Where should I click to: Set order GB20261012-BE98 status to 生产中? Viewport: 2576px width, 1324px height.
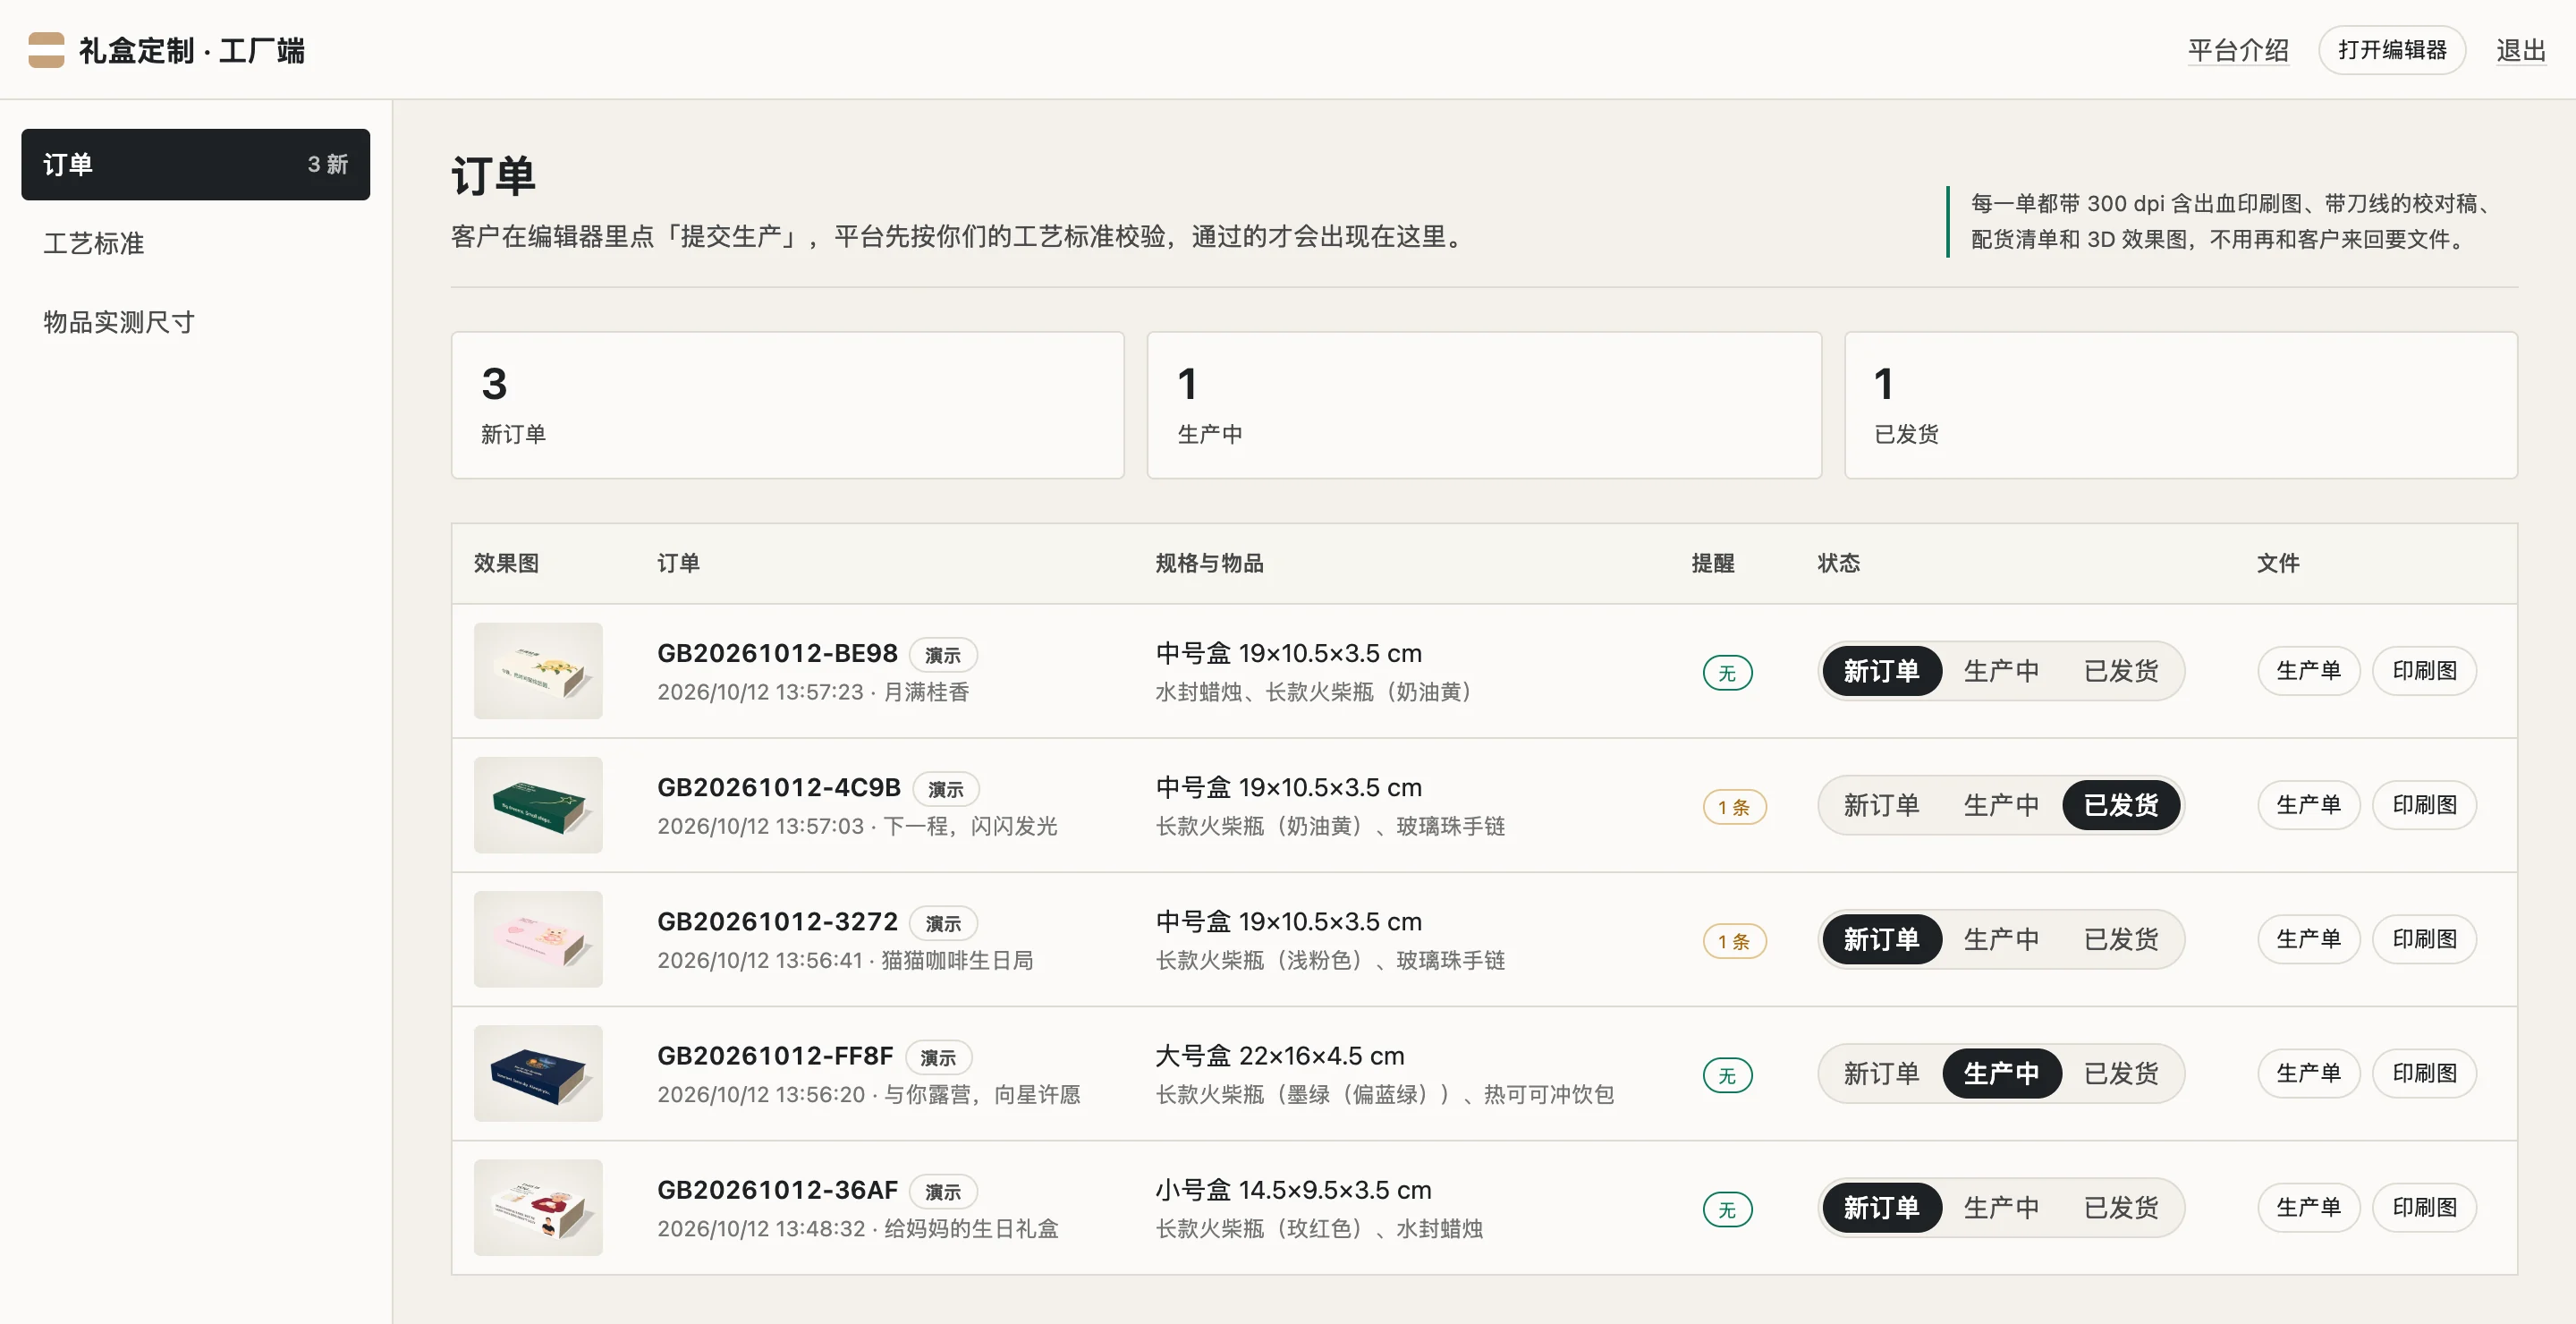point(2001,671)
